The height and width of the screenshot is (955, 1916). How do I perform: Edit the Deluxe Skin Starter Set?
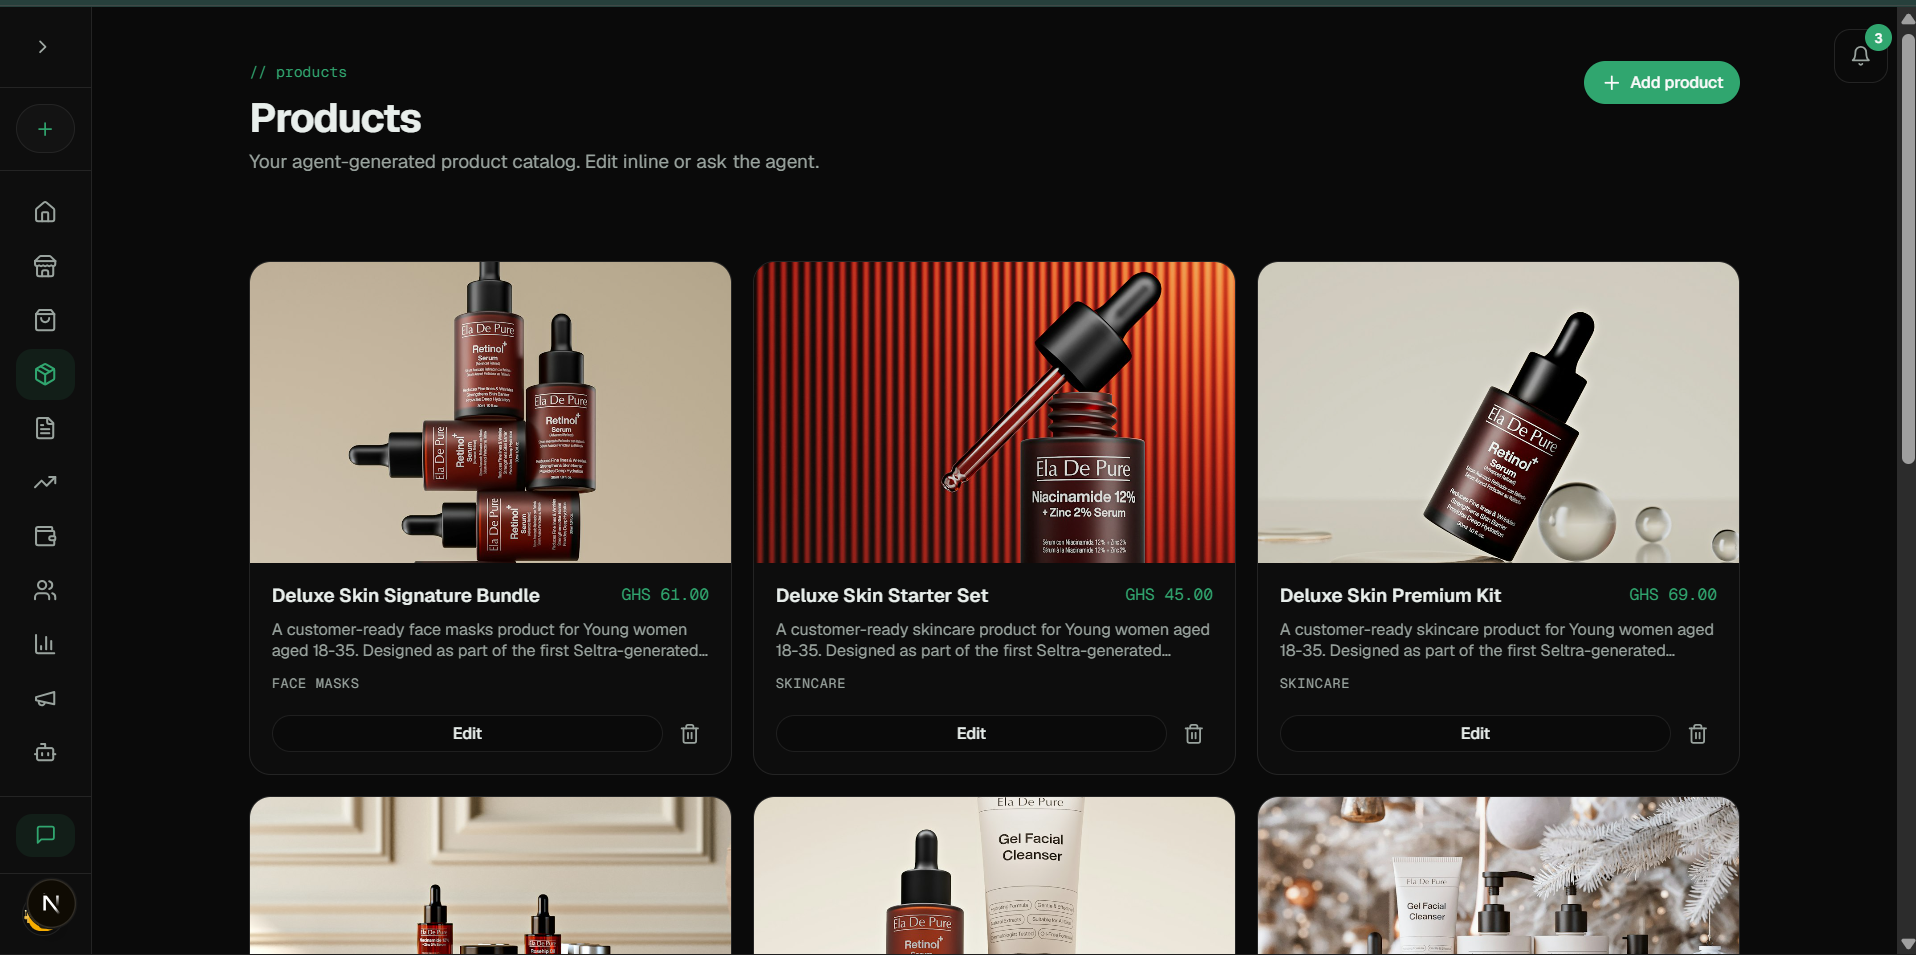pyautogui.click(x=971, y=733)
